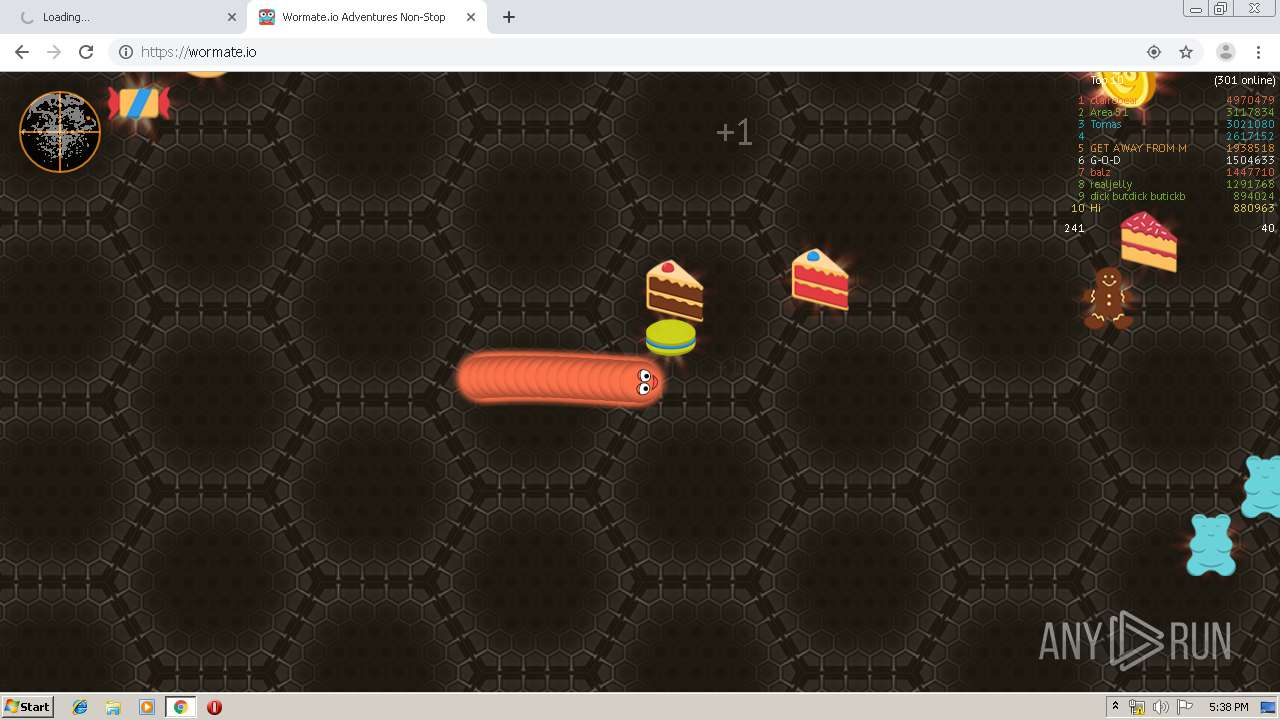
Task: Click the orange worm's head
Action: pos(641,381)
